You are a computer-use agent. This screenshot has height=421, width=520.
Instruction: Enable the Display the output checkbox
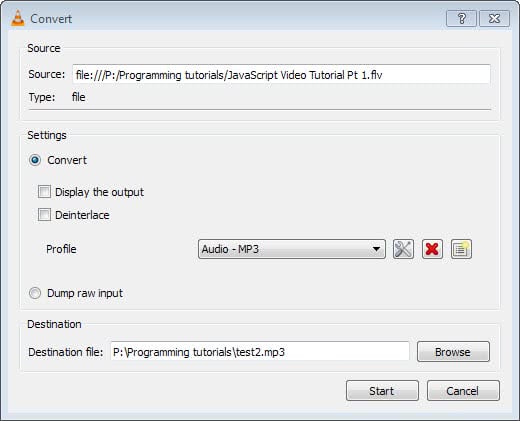pos(44,192)
